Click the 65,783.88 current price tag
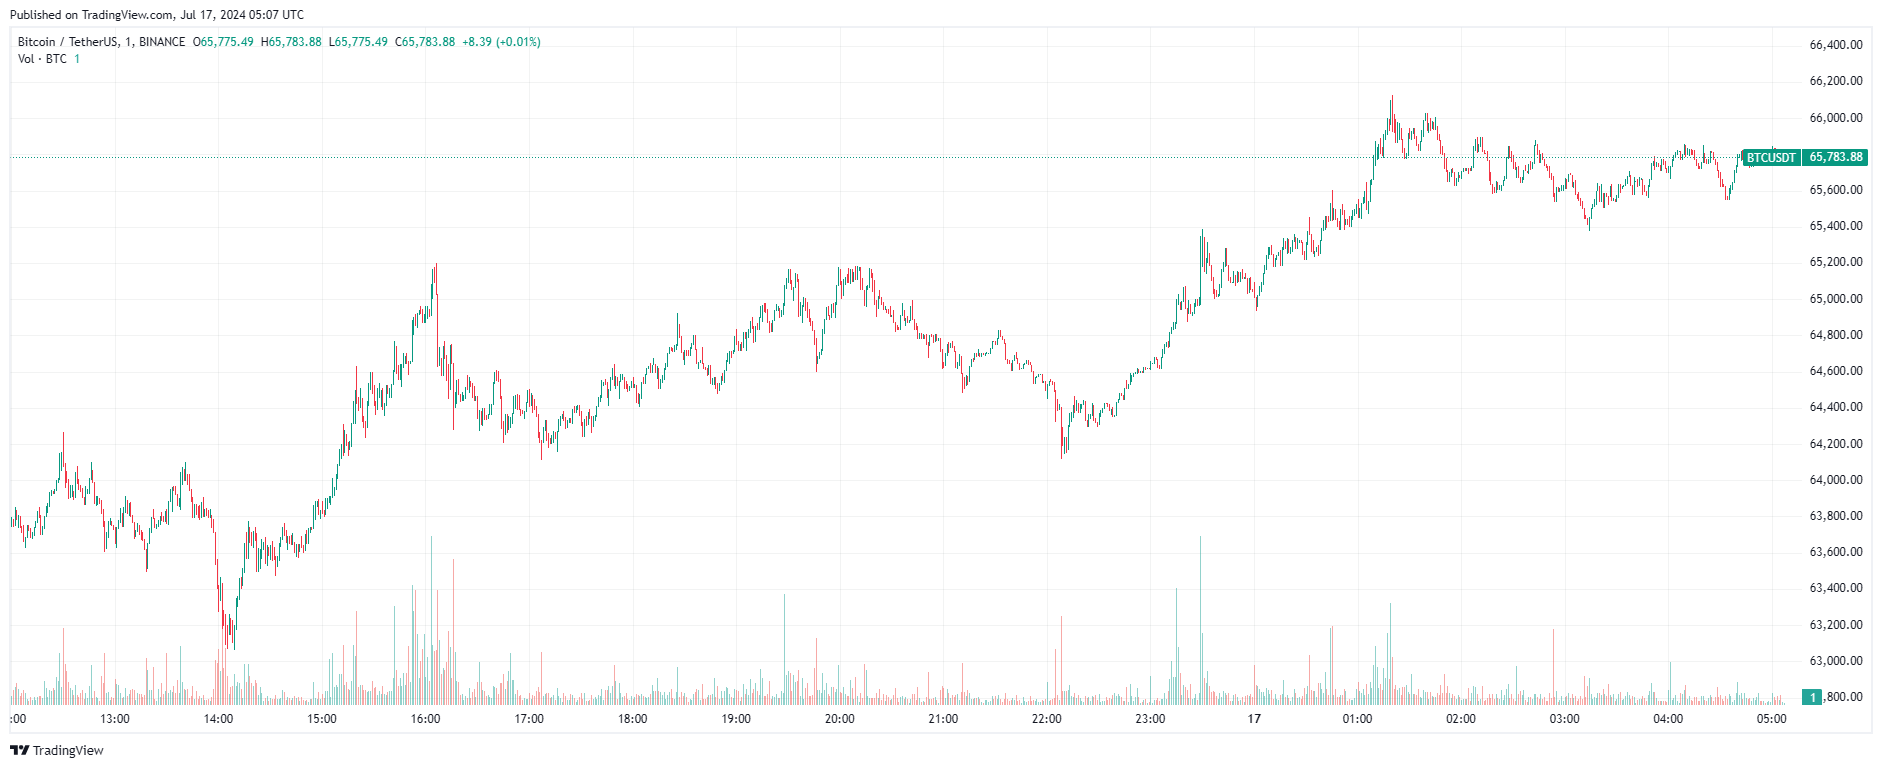The image size is (1882, 768). pos(1836,157)
